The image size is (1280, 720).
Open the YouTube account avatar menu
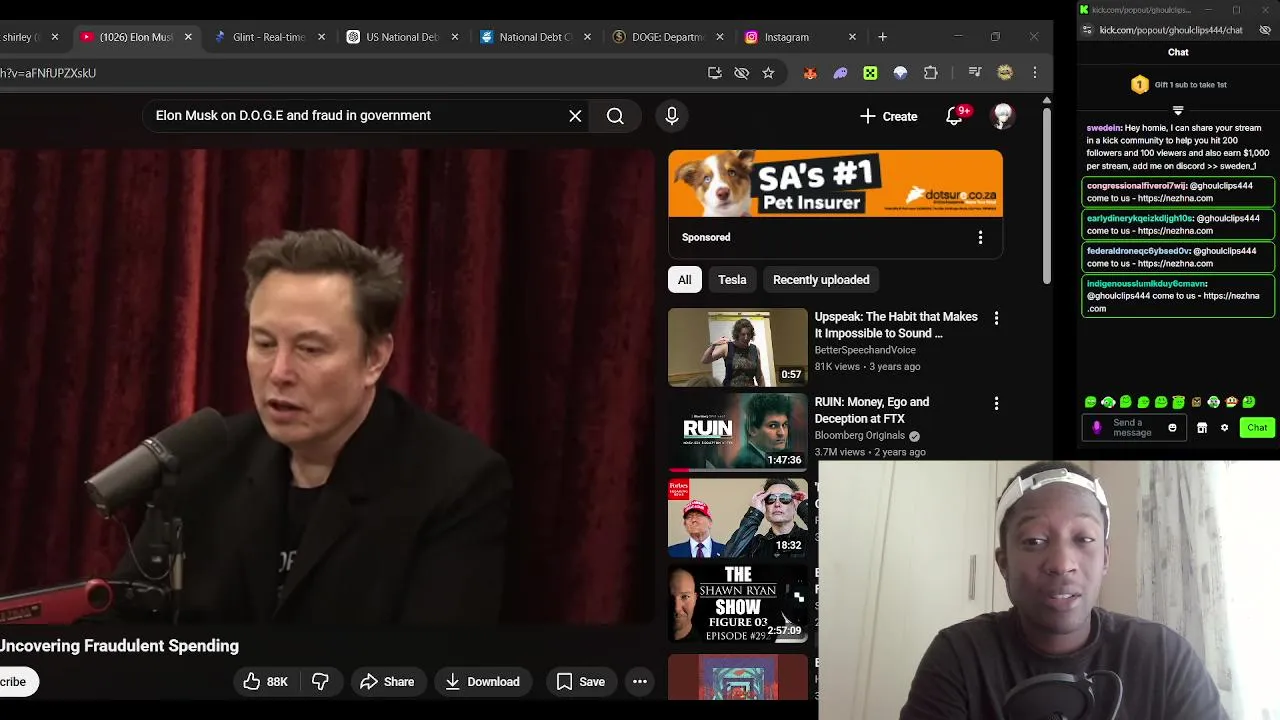[x=1002, y=116]
